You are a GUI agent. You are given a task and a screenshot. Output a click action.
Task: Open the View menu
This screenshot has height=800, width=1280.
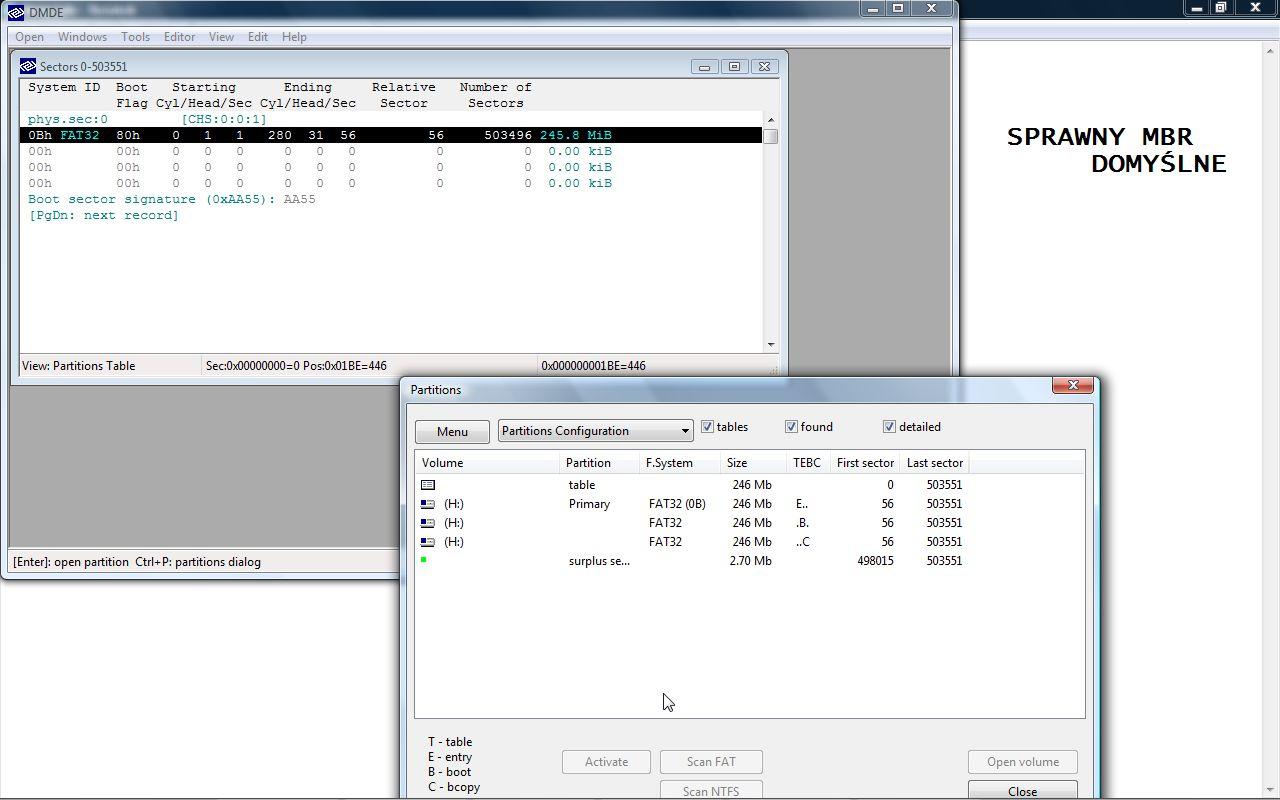point(221,37)
